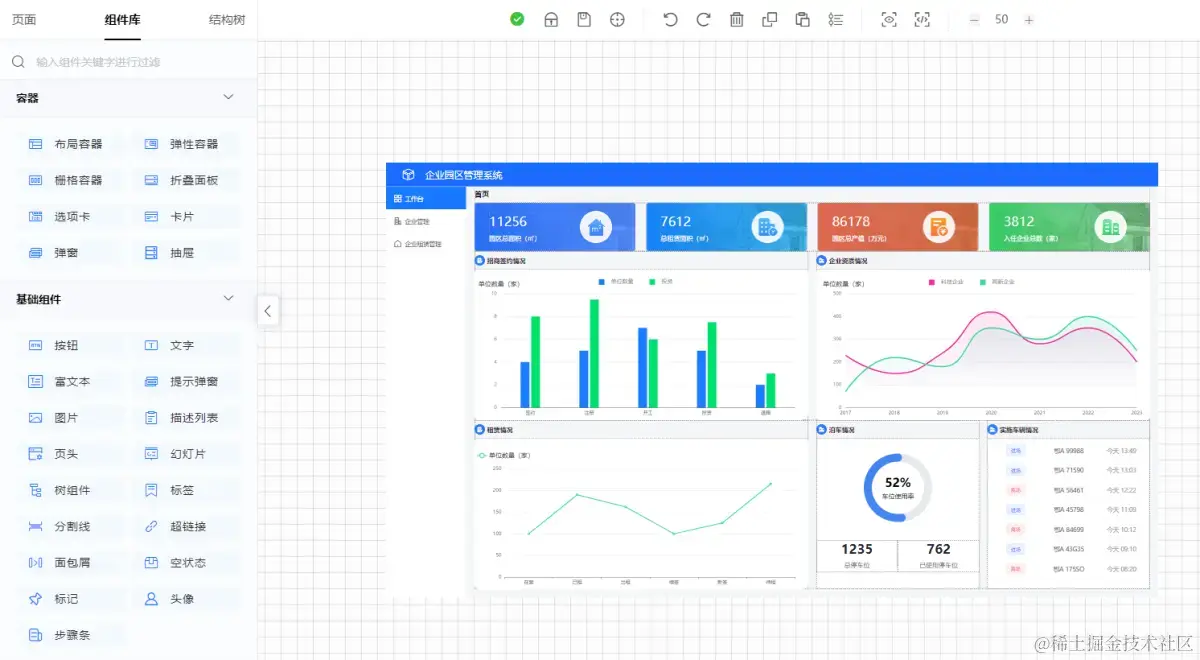
Task: Click the zoom value 50 field
Action: pos(1001,20)
